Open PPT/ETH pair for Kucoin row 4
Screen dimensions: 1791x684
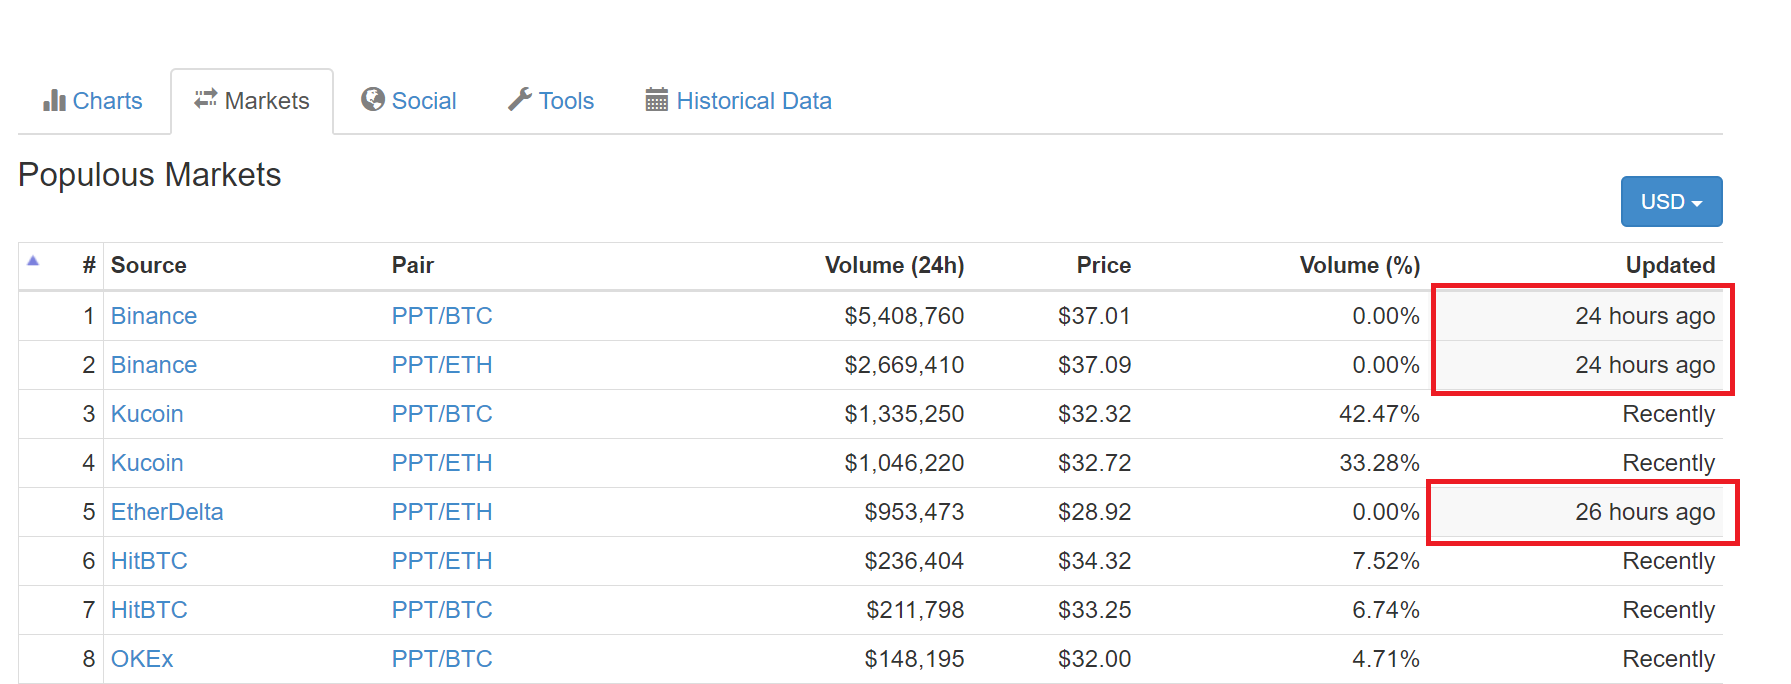[x=442, y=463]
